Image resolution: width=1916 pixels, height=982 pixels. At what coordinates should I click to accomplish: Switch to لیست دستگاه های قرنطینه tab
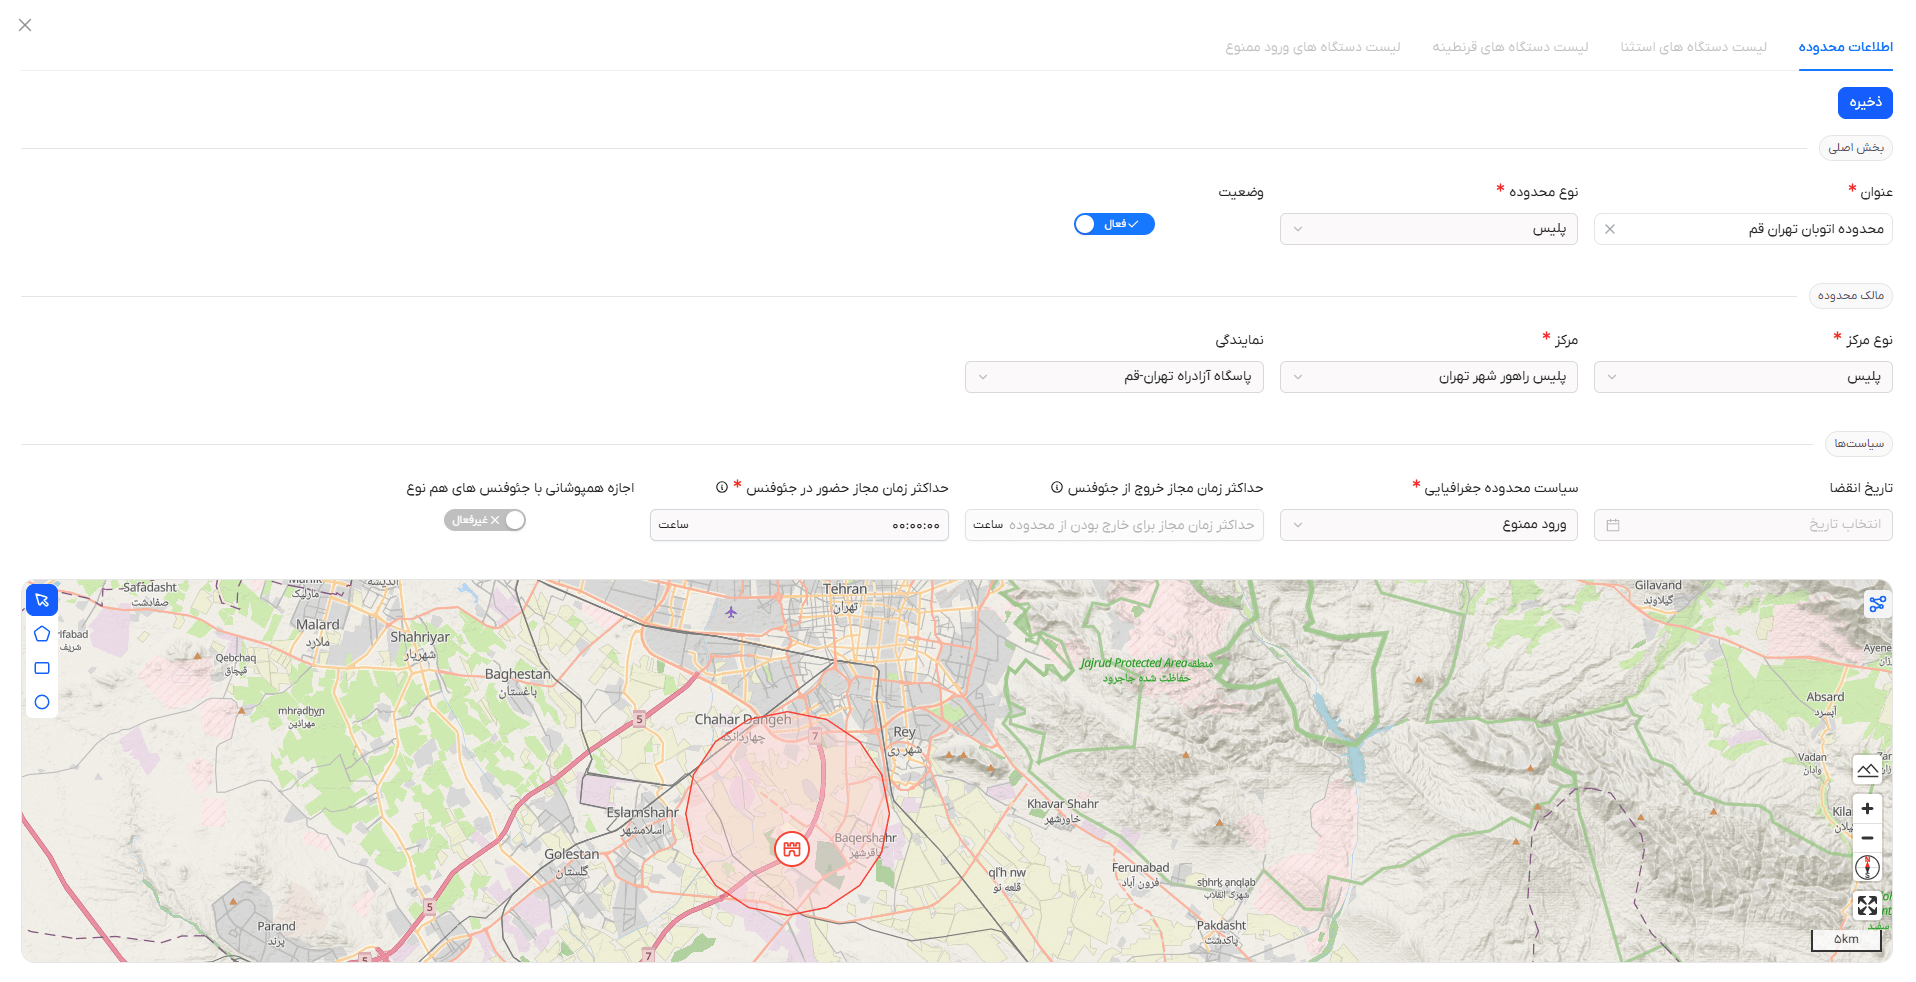[x=1510, y=47]
